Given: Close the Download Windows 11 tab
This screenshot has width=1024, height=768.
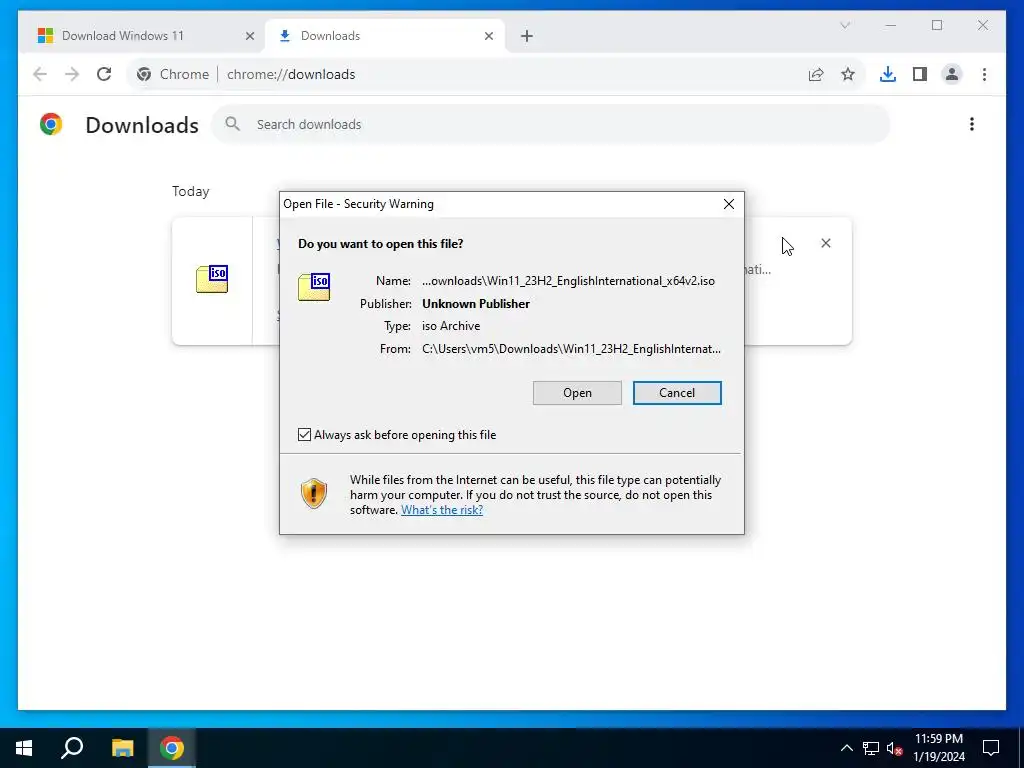Looking at the screenshot, I should tap(249, 36).
